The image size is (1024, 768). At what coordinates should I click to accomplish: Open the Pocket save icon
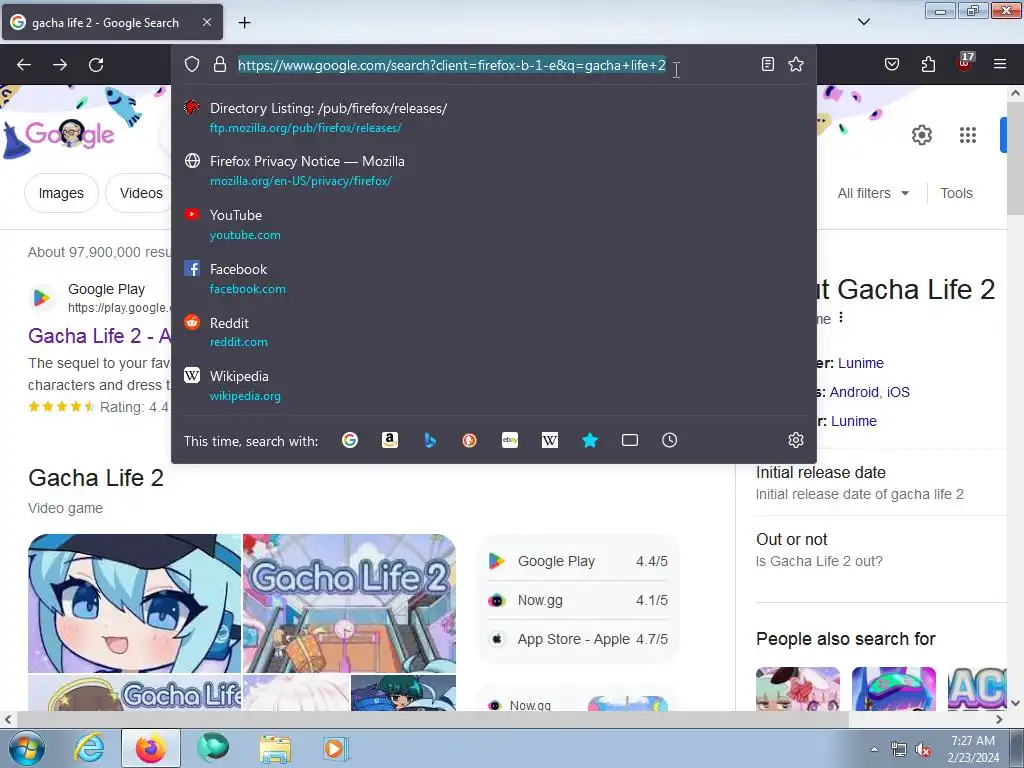click(891, 64)
